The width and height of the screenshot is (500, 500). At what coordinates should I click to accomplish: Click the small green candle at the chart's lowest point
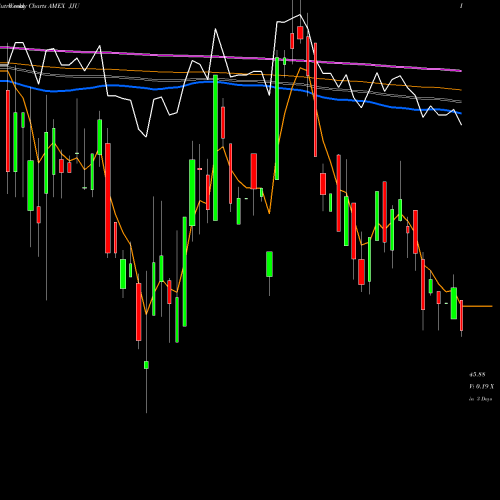pos(146,365)
